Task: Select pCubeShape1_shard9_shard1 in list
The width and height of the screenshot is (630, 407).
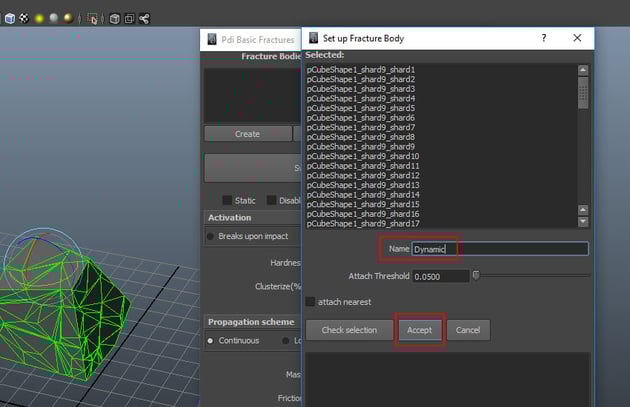Action: tap(361, 70)
